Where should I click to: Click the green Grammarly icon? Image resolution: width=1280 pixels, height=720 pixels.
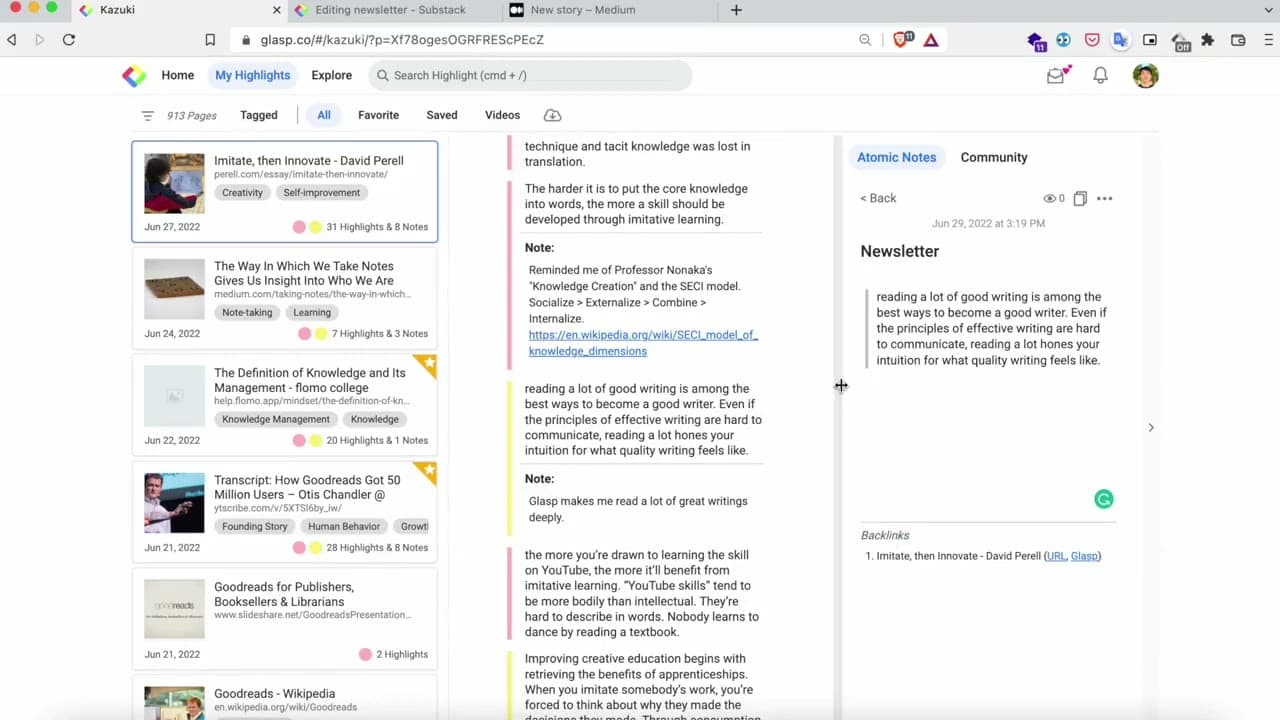[1104, 499]
